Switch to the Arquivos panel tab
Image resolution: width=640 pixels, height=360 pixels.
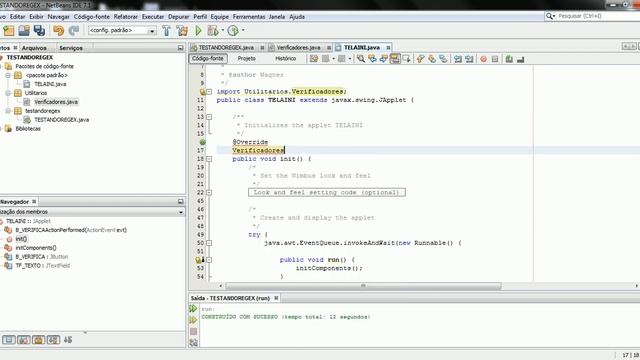[x=34, y=48]
